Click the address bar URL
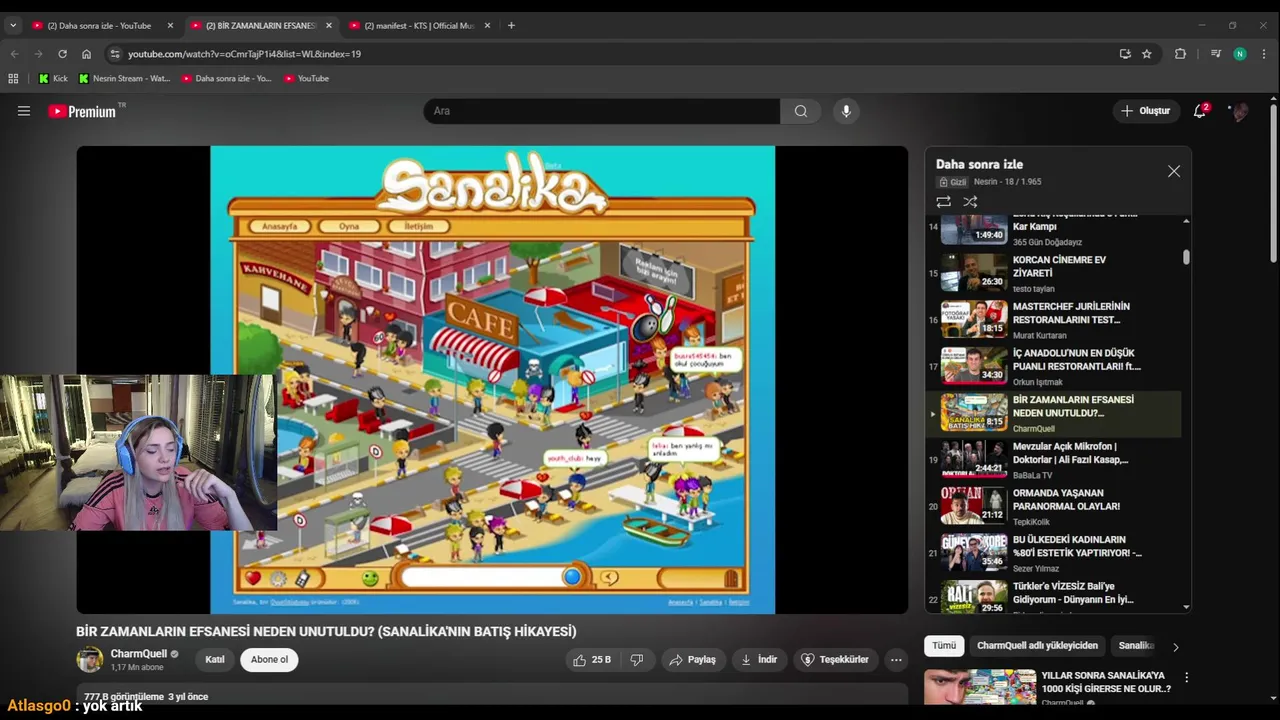 pyautogui.click(x=244, y=54)
